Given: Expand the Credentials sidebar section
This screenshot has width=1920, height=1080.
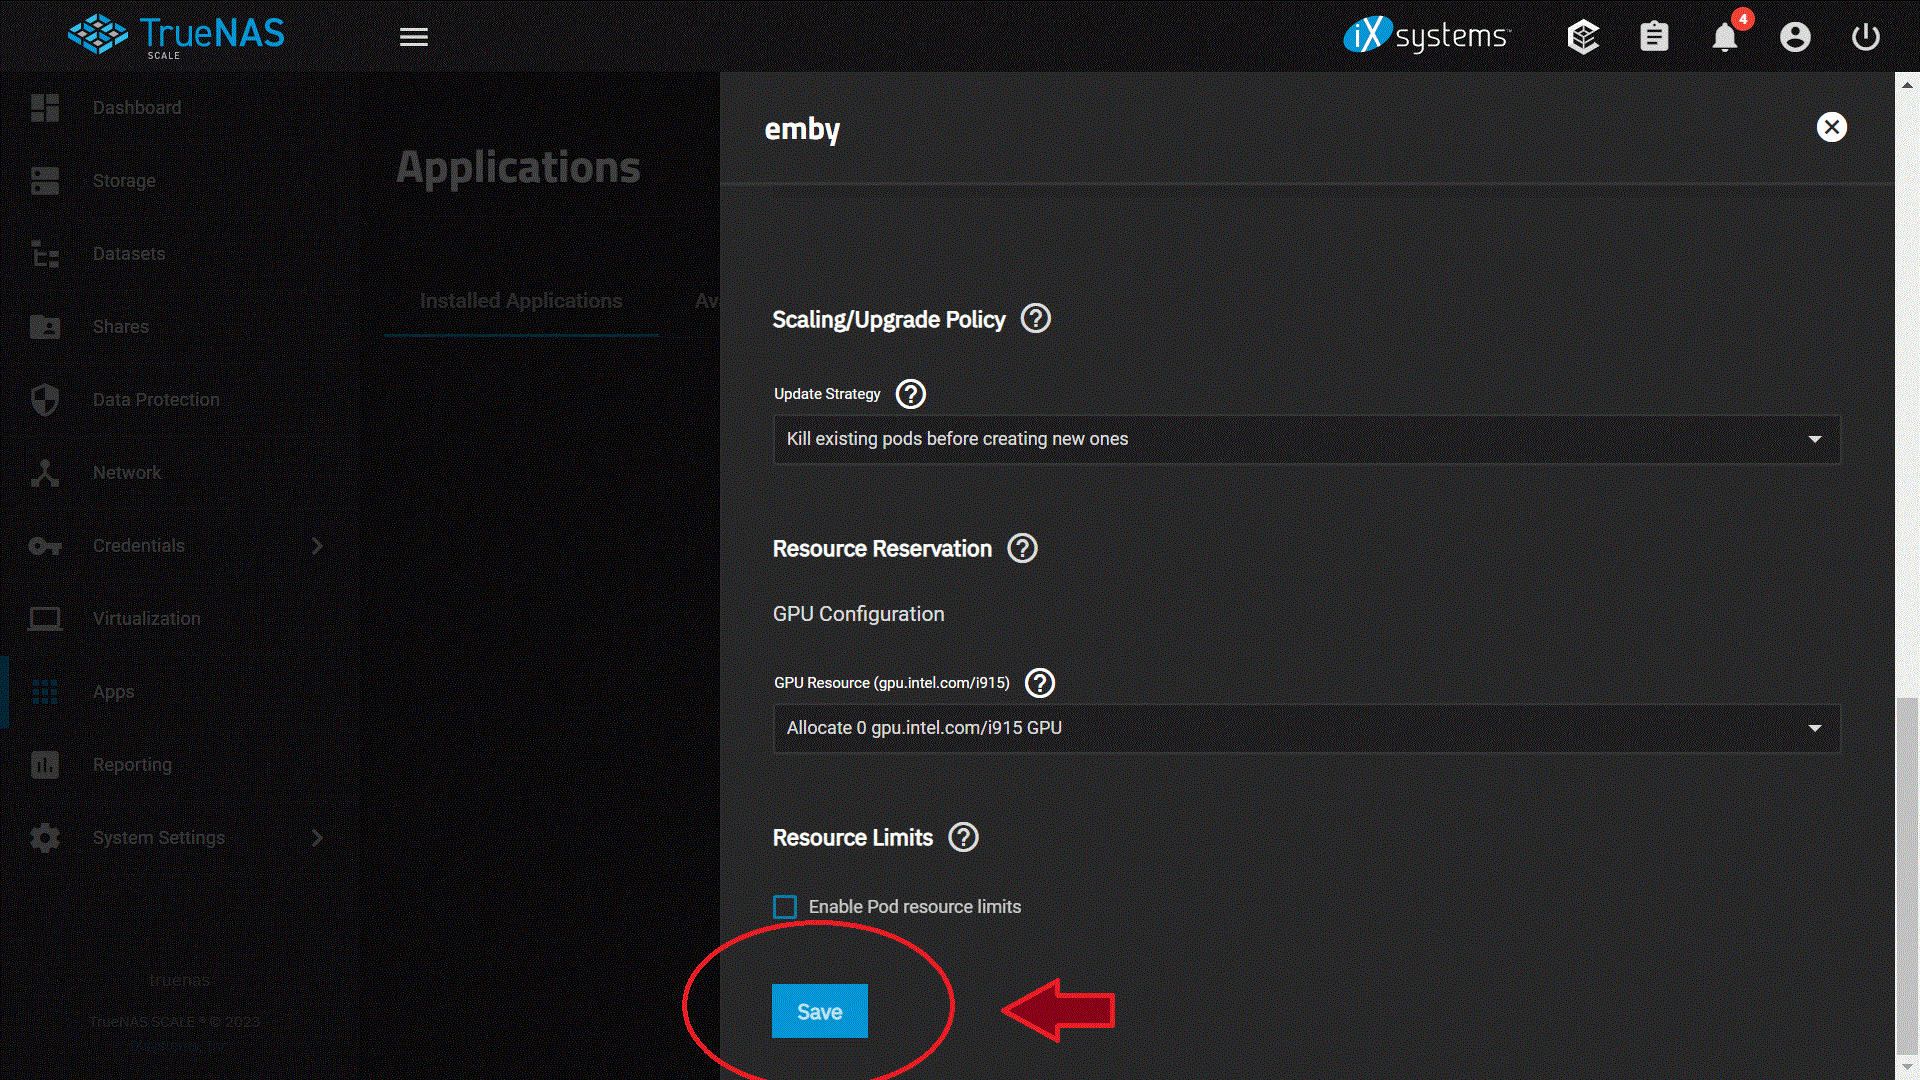Looking at the screenshot, I should (317, 546).
